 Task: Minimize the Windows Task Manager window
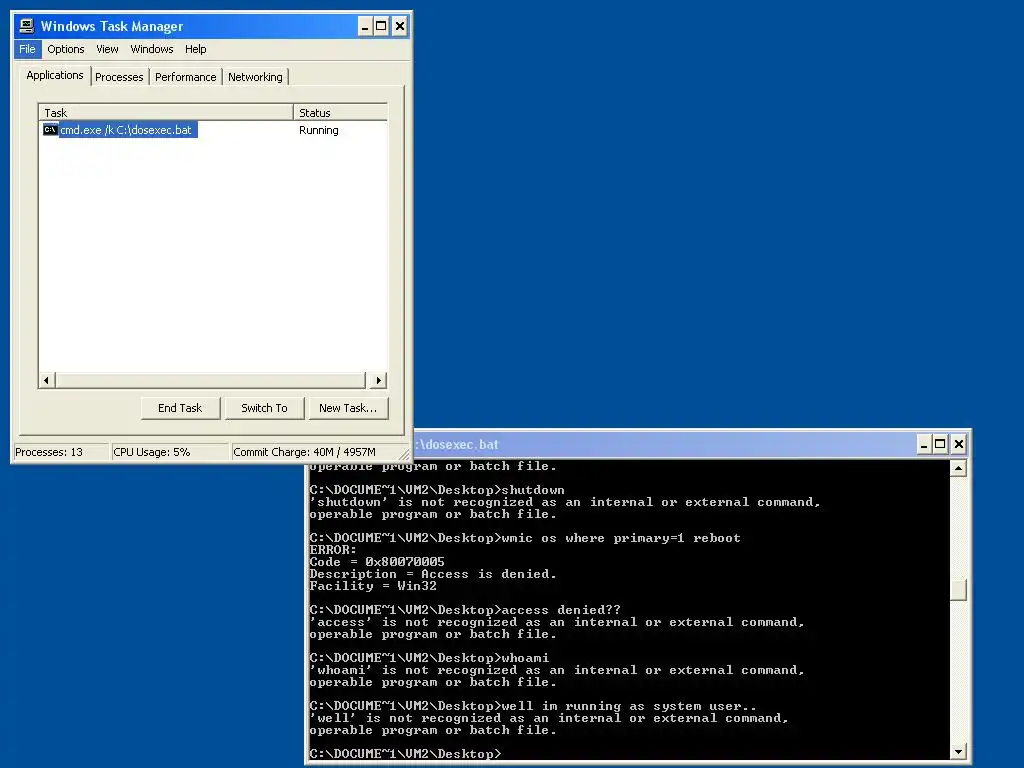(x=365, y=26)
